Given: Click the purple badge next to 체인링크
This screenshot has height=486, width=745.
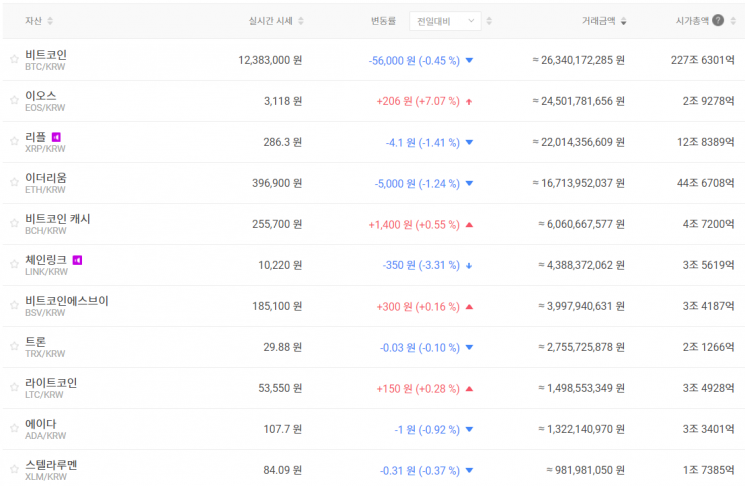Looking at the screenshot, I should click(x=77, y=260).
